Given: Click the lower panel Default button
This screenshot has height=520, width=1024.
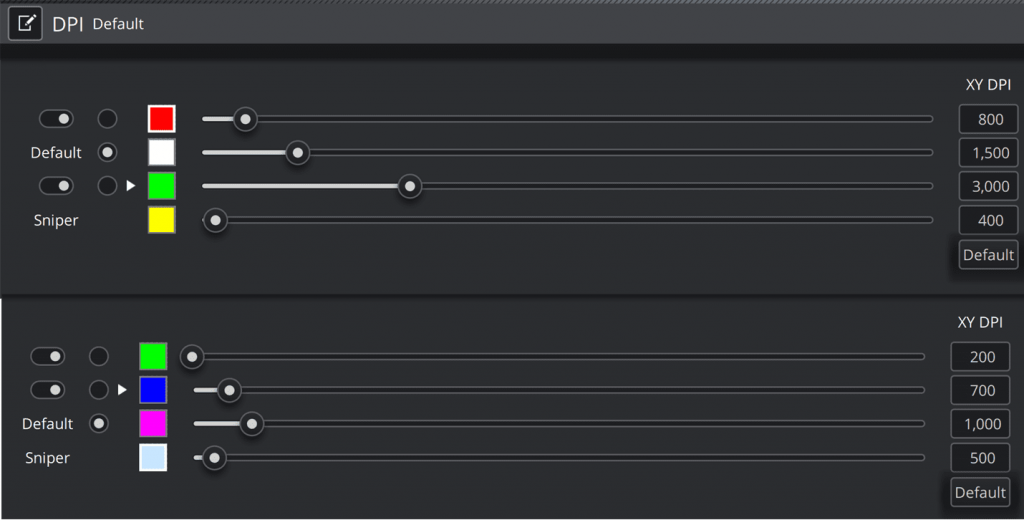Looking at the screenshot, I should pyautogui.click(x=980, y=492).
